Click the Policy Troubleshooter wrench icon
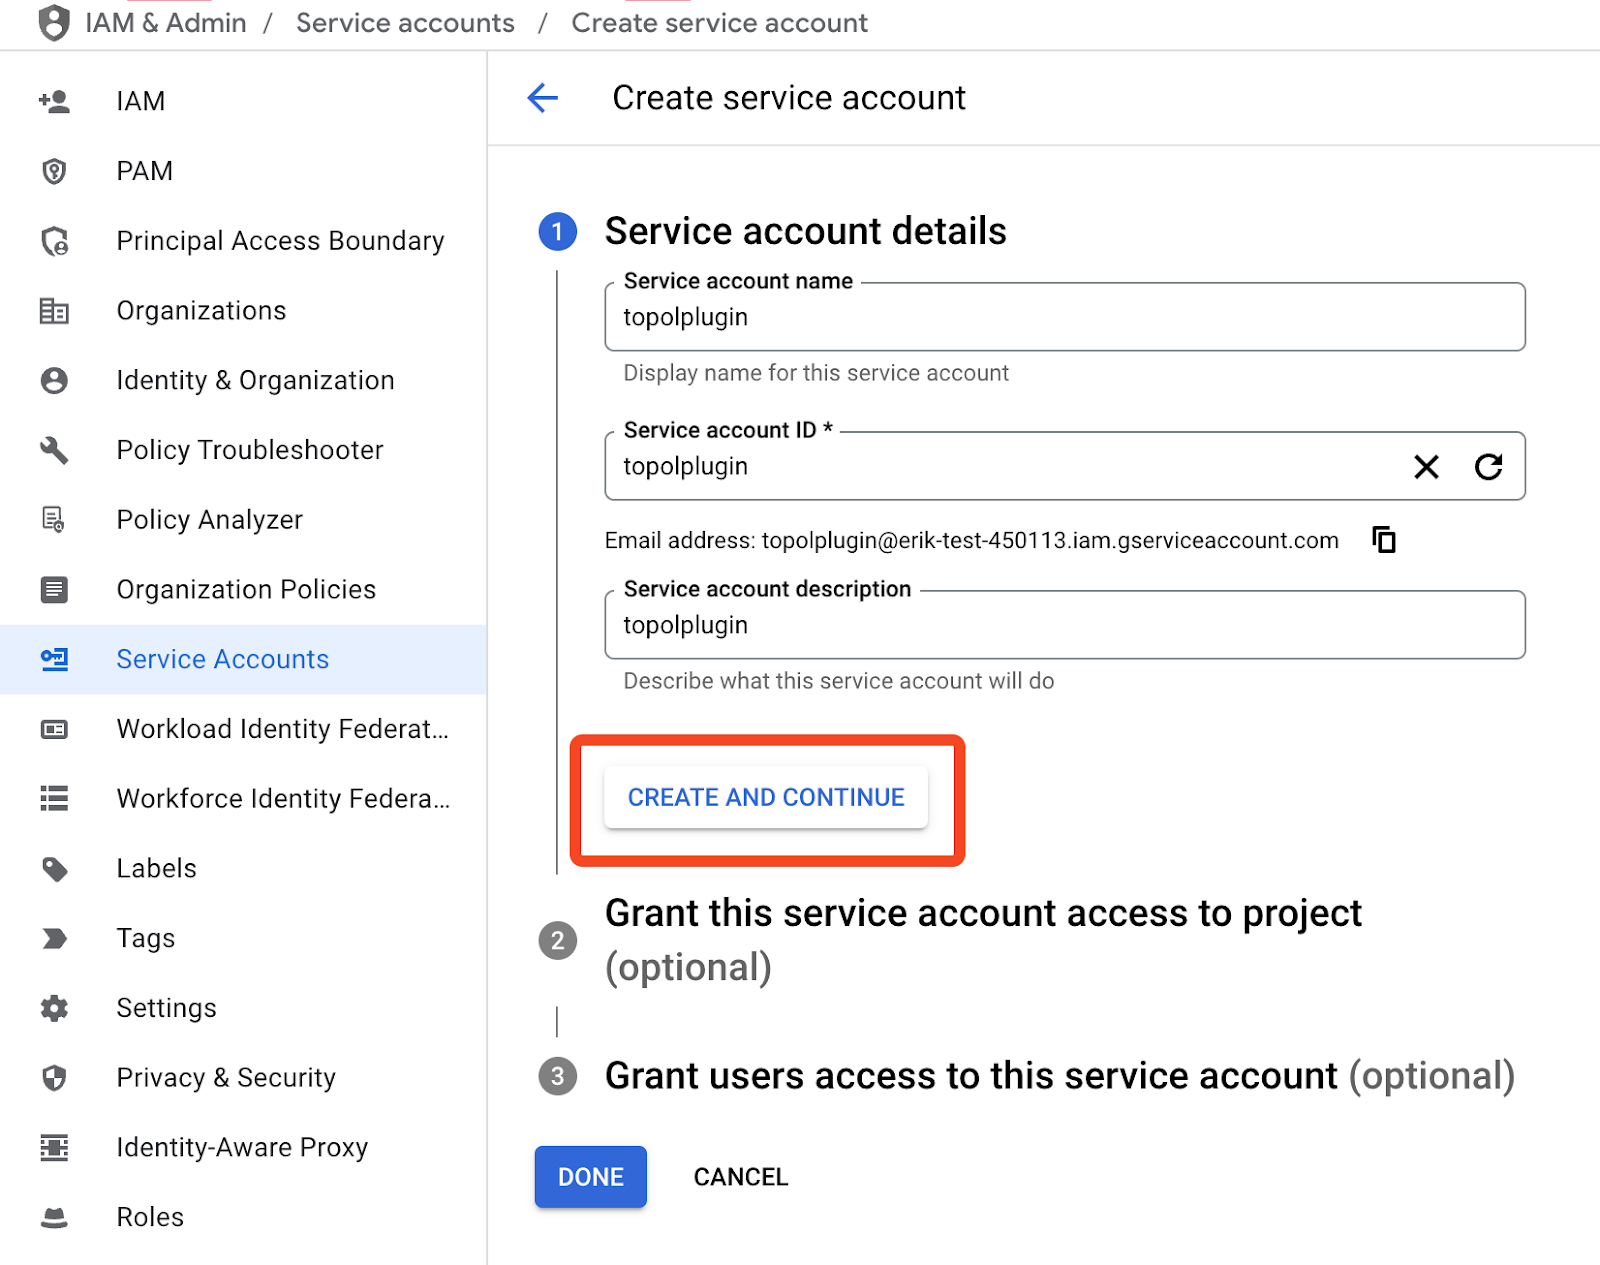The height and width of the screenshot is (1265, 1600). tap(54, 450)
